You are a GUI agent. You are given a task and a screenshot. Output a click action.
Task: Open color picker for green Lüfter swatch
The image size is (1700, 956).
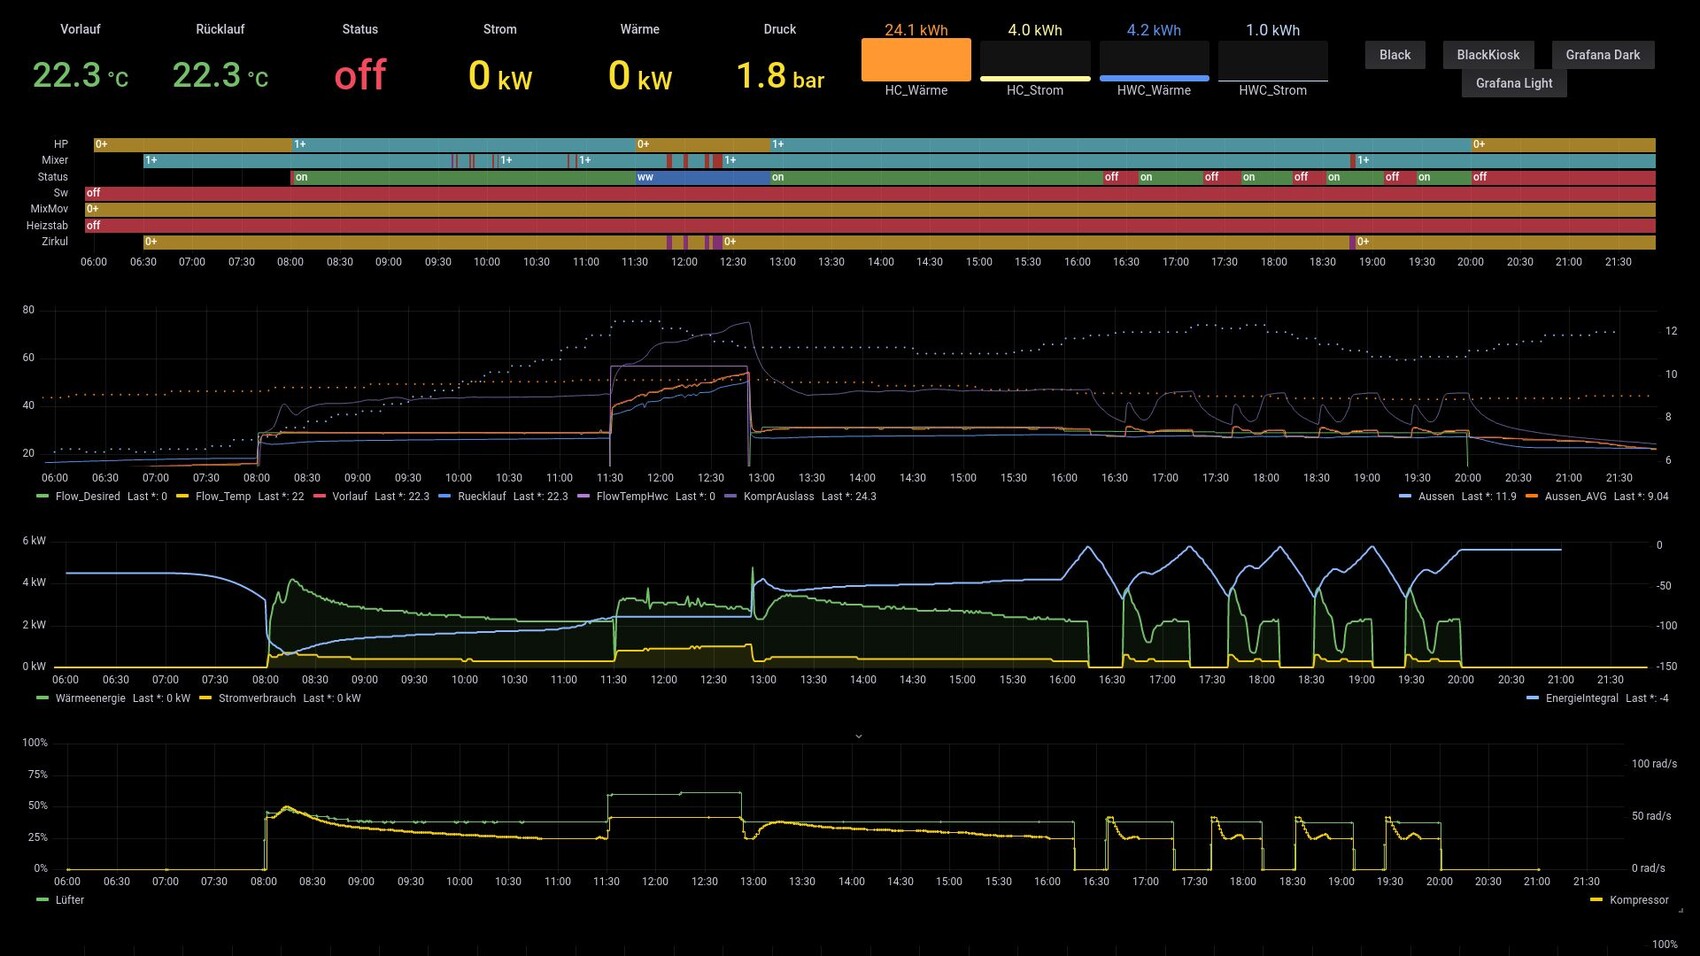[42, 900]
